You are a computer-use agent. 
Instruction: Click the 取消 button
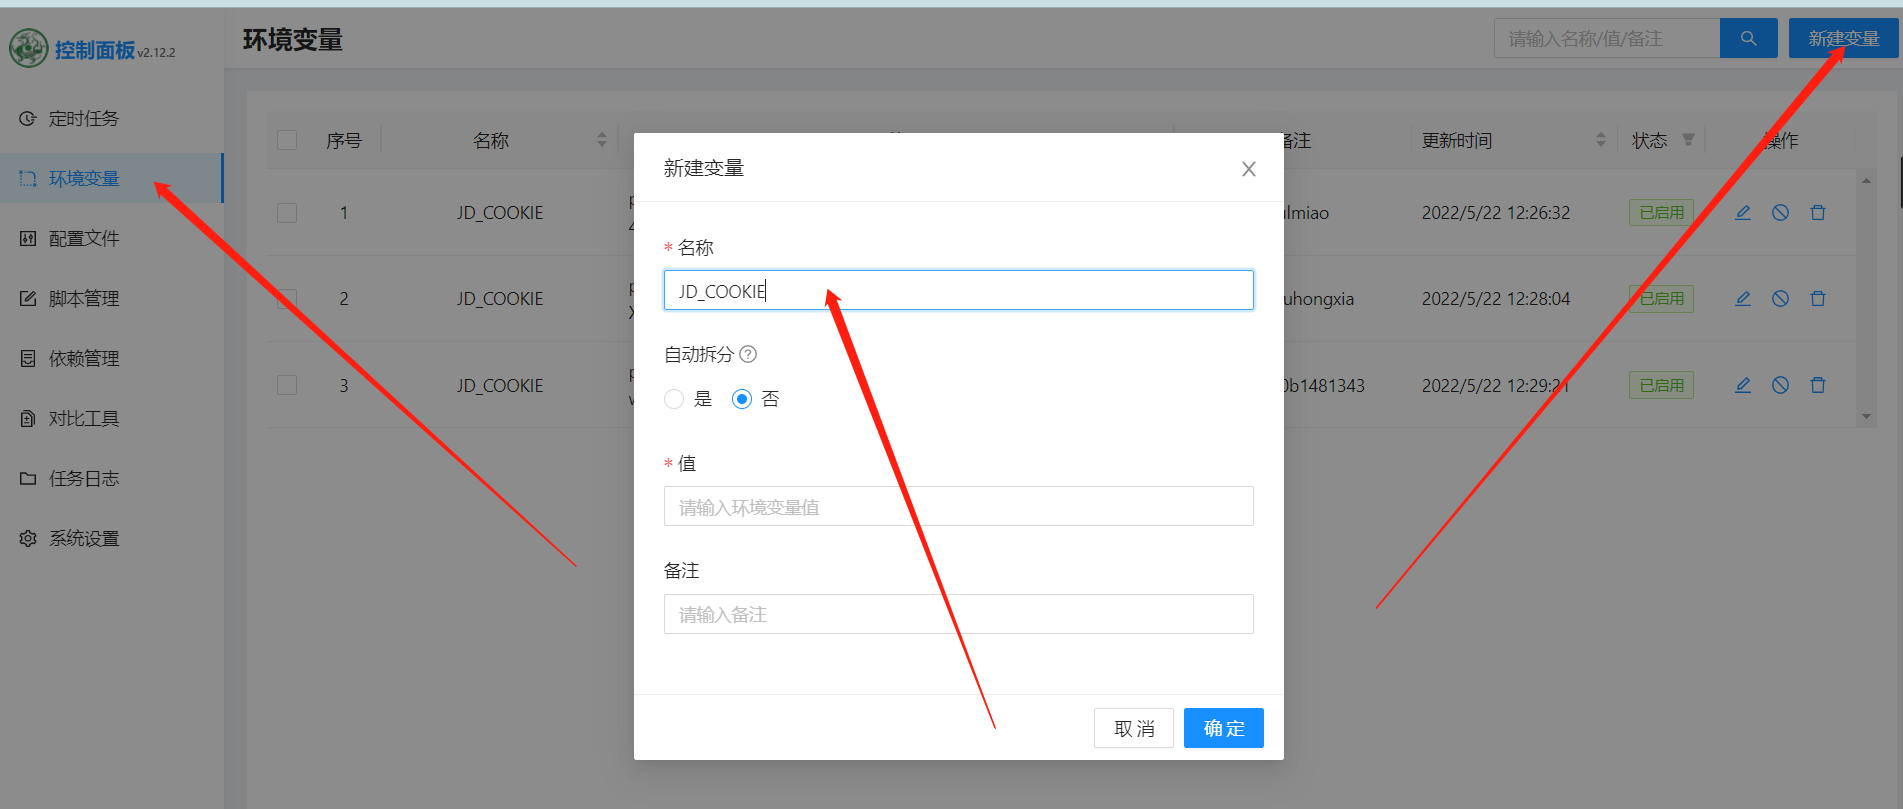click(x=1134, y=728)
